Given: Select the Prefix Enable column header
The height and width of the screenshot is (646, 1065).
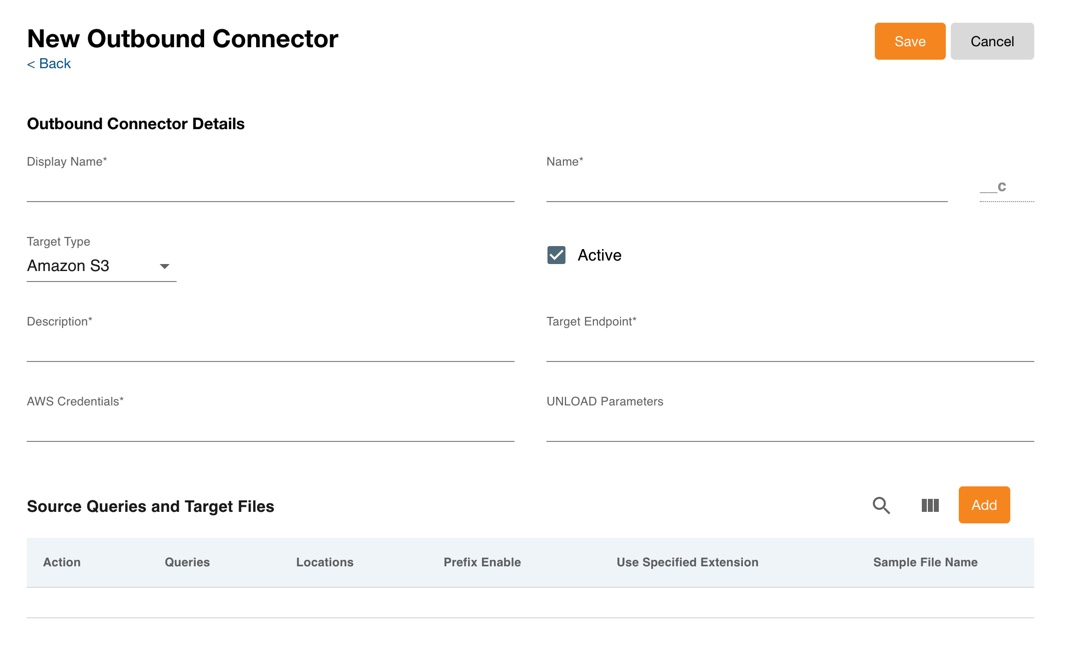Looking at the screenshot, I should [482, 562].
